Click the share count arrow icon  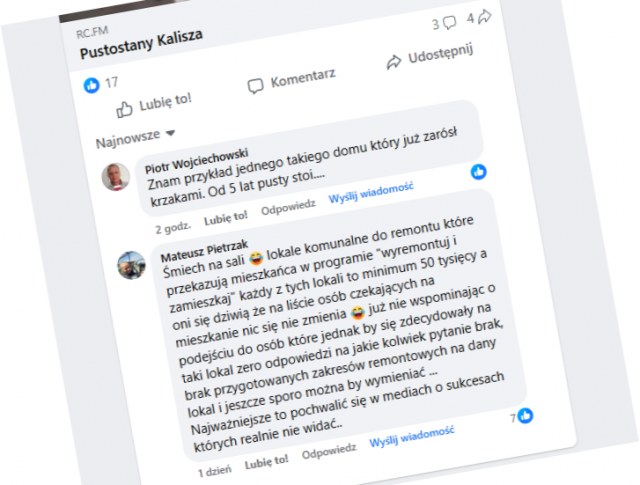pos(484,16)
